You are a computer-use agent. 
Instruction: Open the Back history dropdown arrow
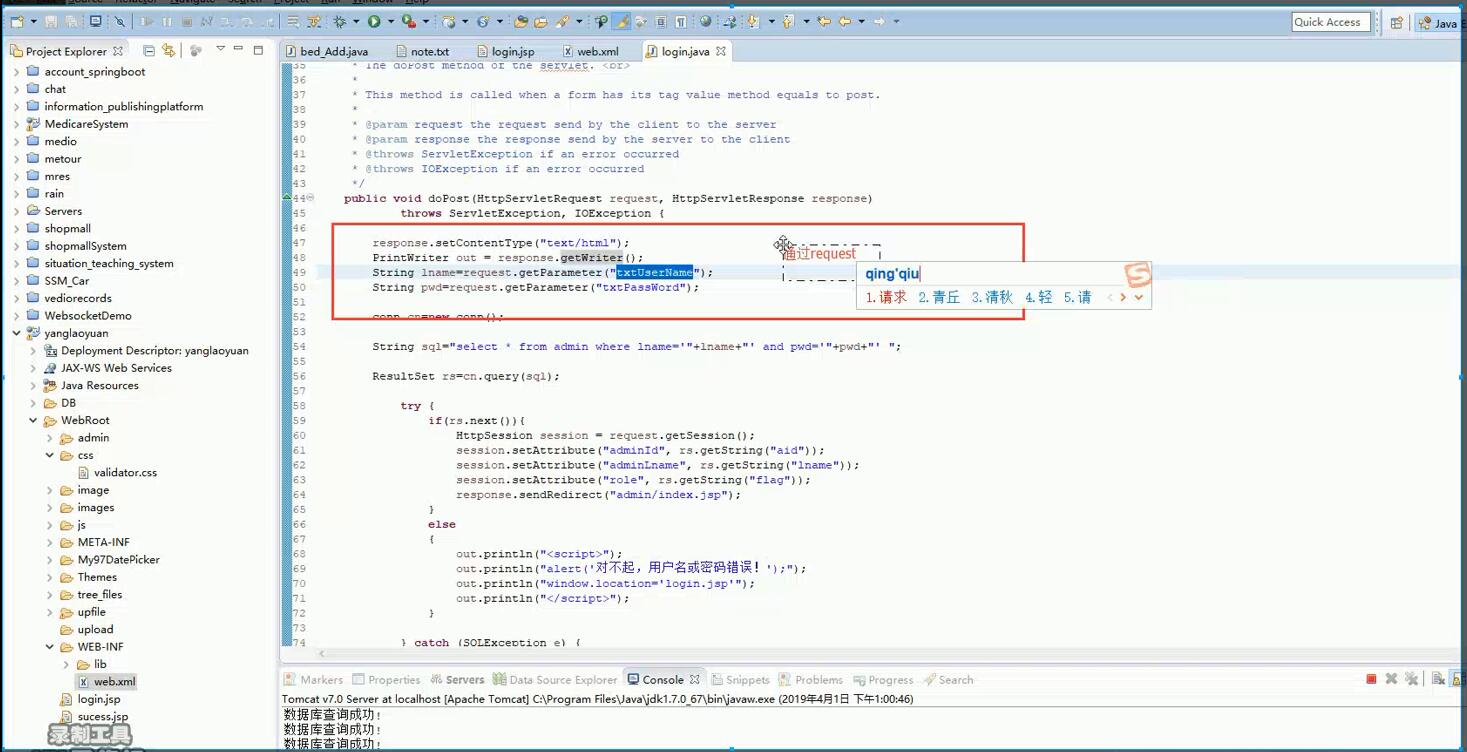(x=862, y=21)
